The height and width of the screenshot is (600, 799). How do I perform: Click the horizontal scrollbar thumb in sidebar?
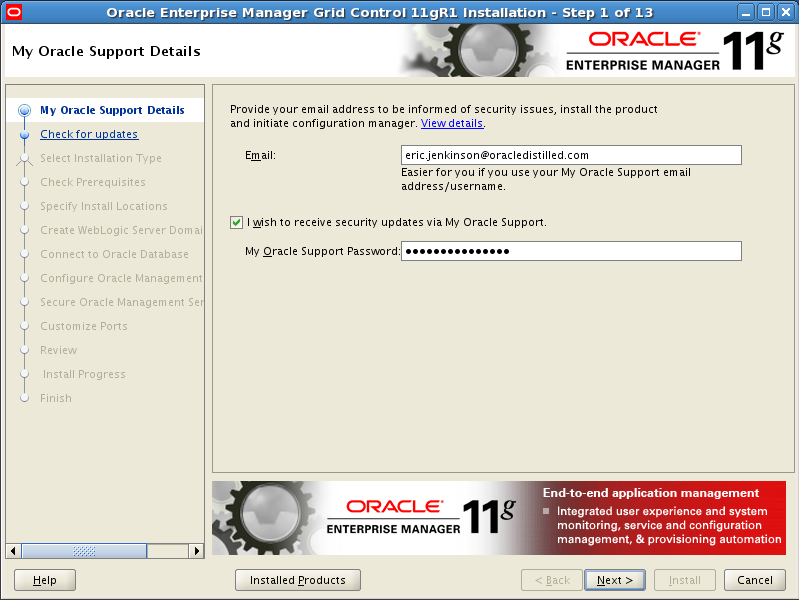[84, 551]
